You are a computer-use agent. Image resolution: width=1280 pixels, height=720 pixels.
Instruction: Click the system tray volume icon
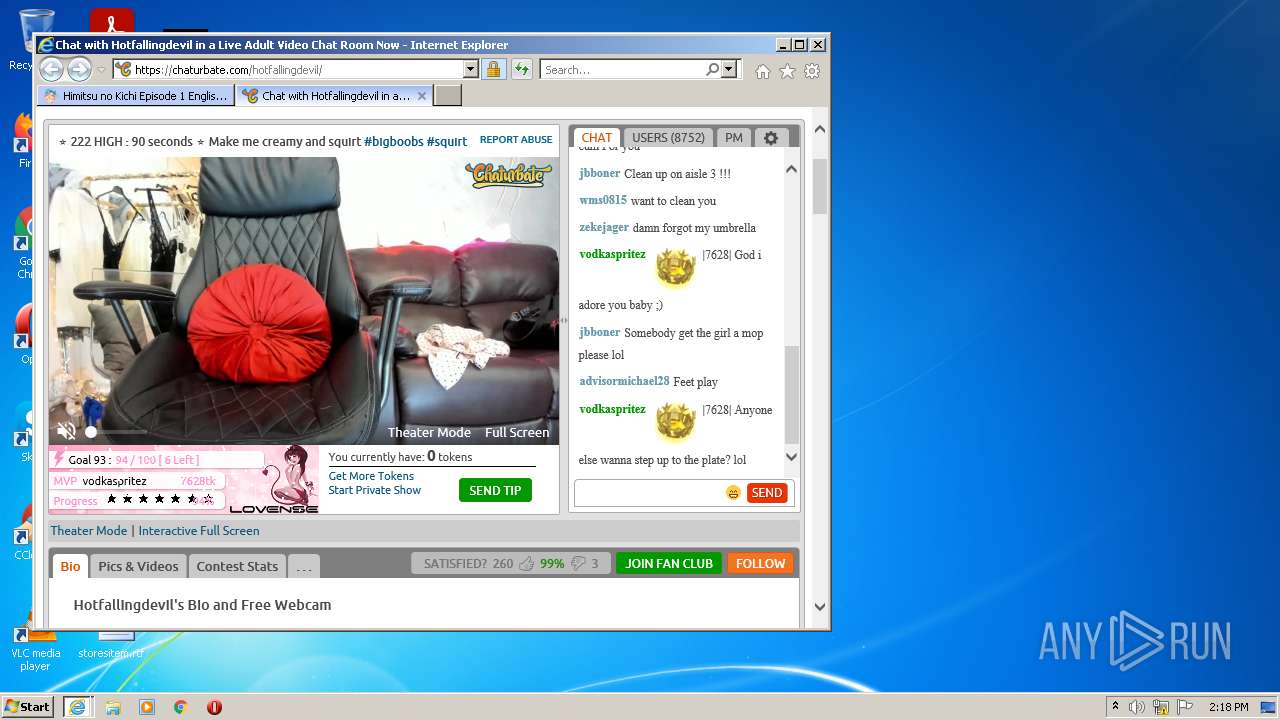click(1137, 707)
